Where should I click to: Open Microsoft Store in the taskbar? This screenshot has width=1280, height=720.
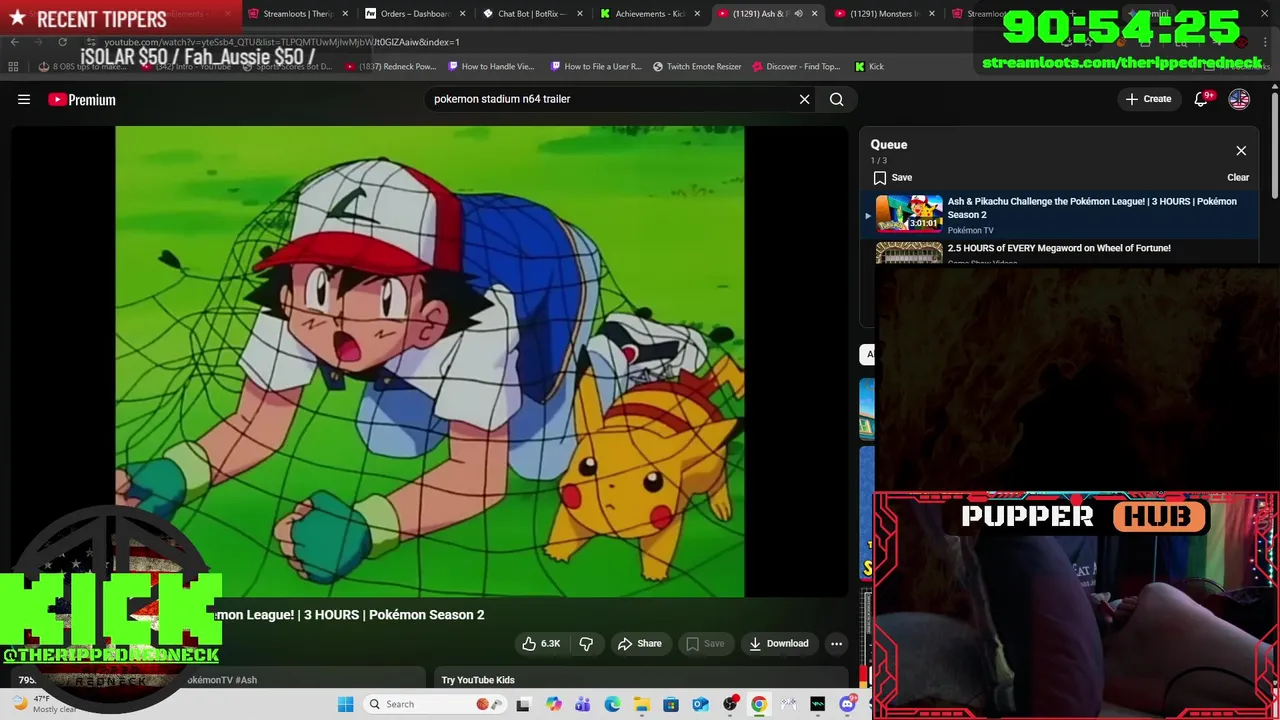[671, 704]
